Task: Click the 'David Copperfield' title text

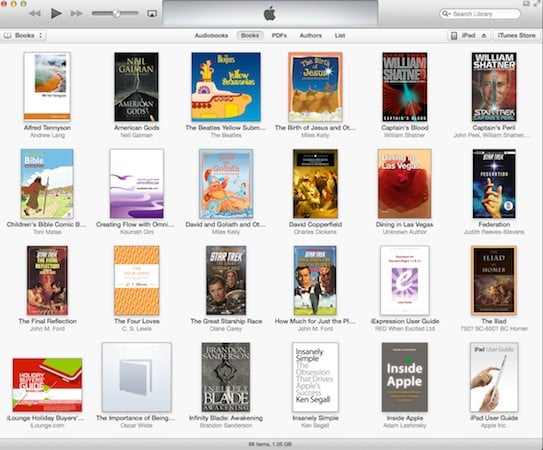Action: [315, 224]
